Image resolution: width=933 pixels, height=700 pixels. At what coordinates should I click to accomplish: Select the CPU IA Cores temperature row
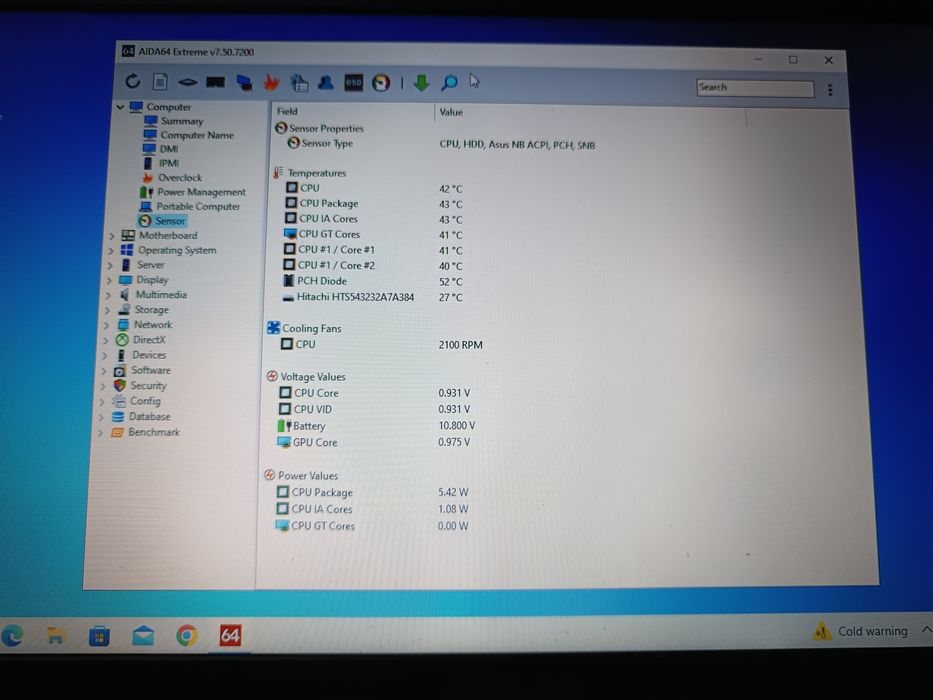coord(374,219)
